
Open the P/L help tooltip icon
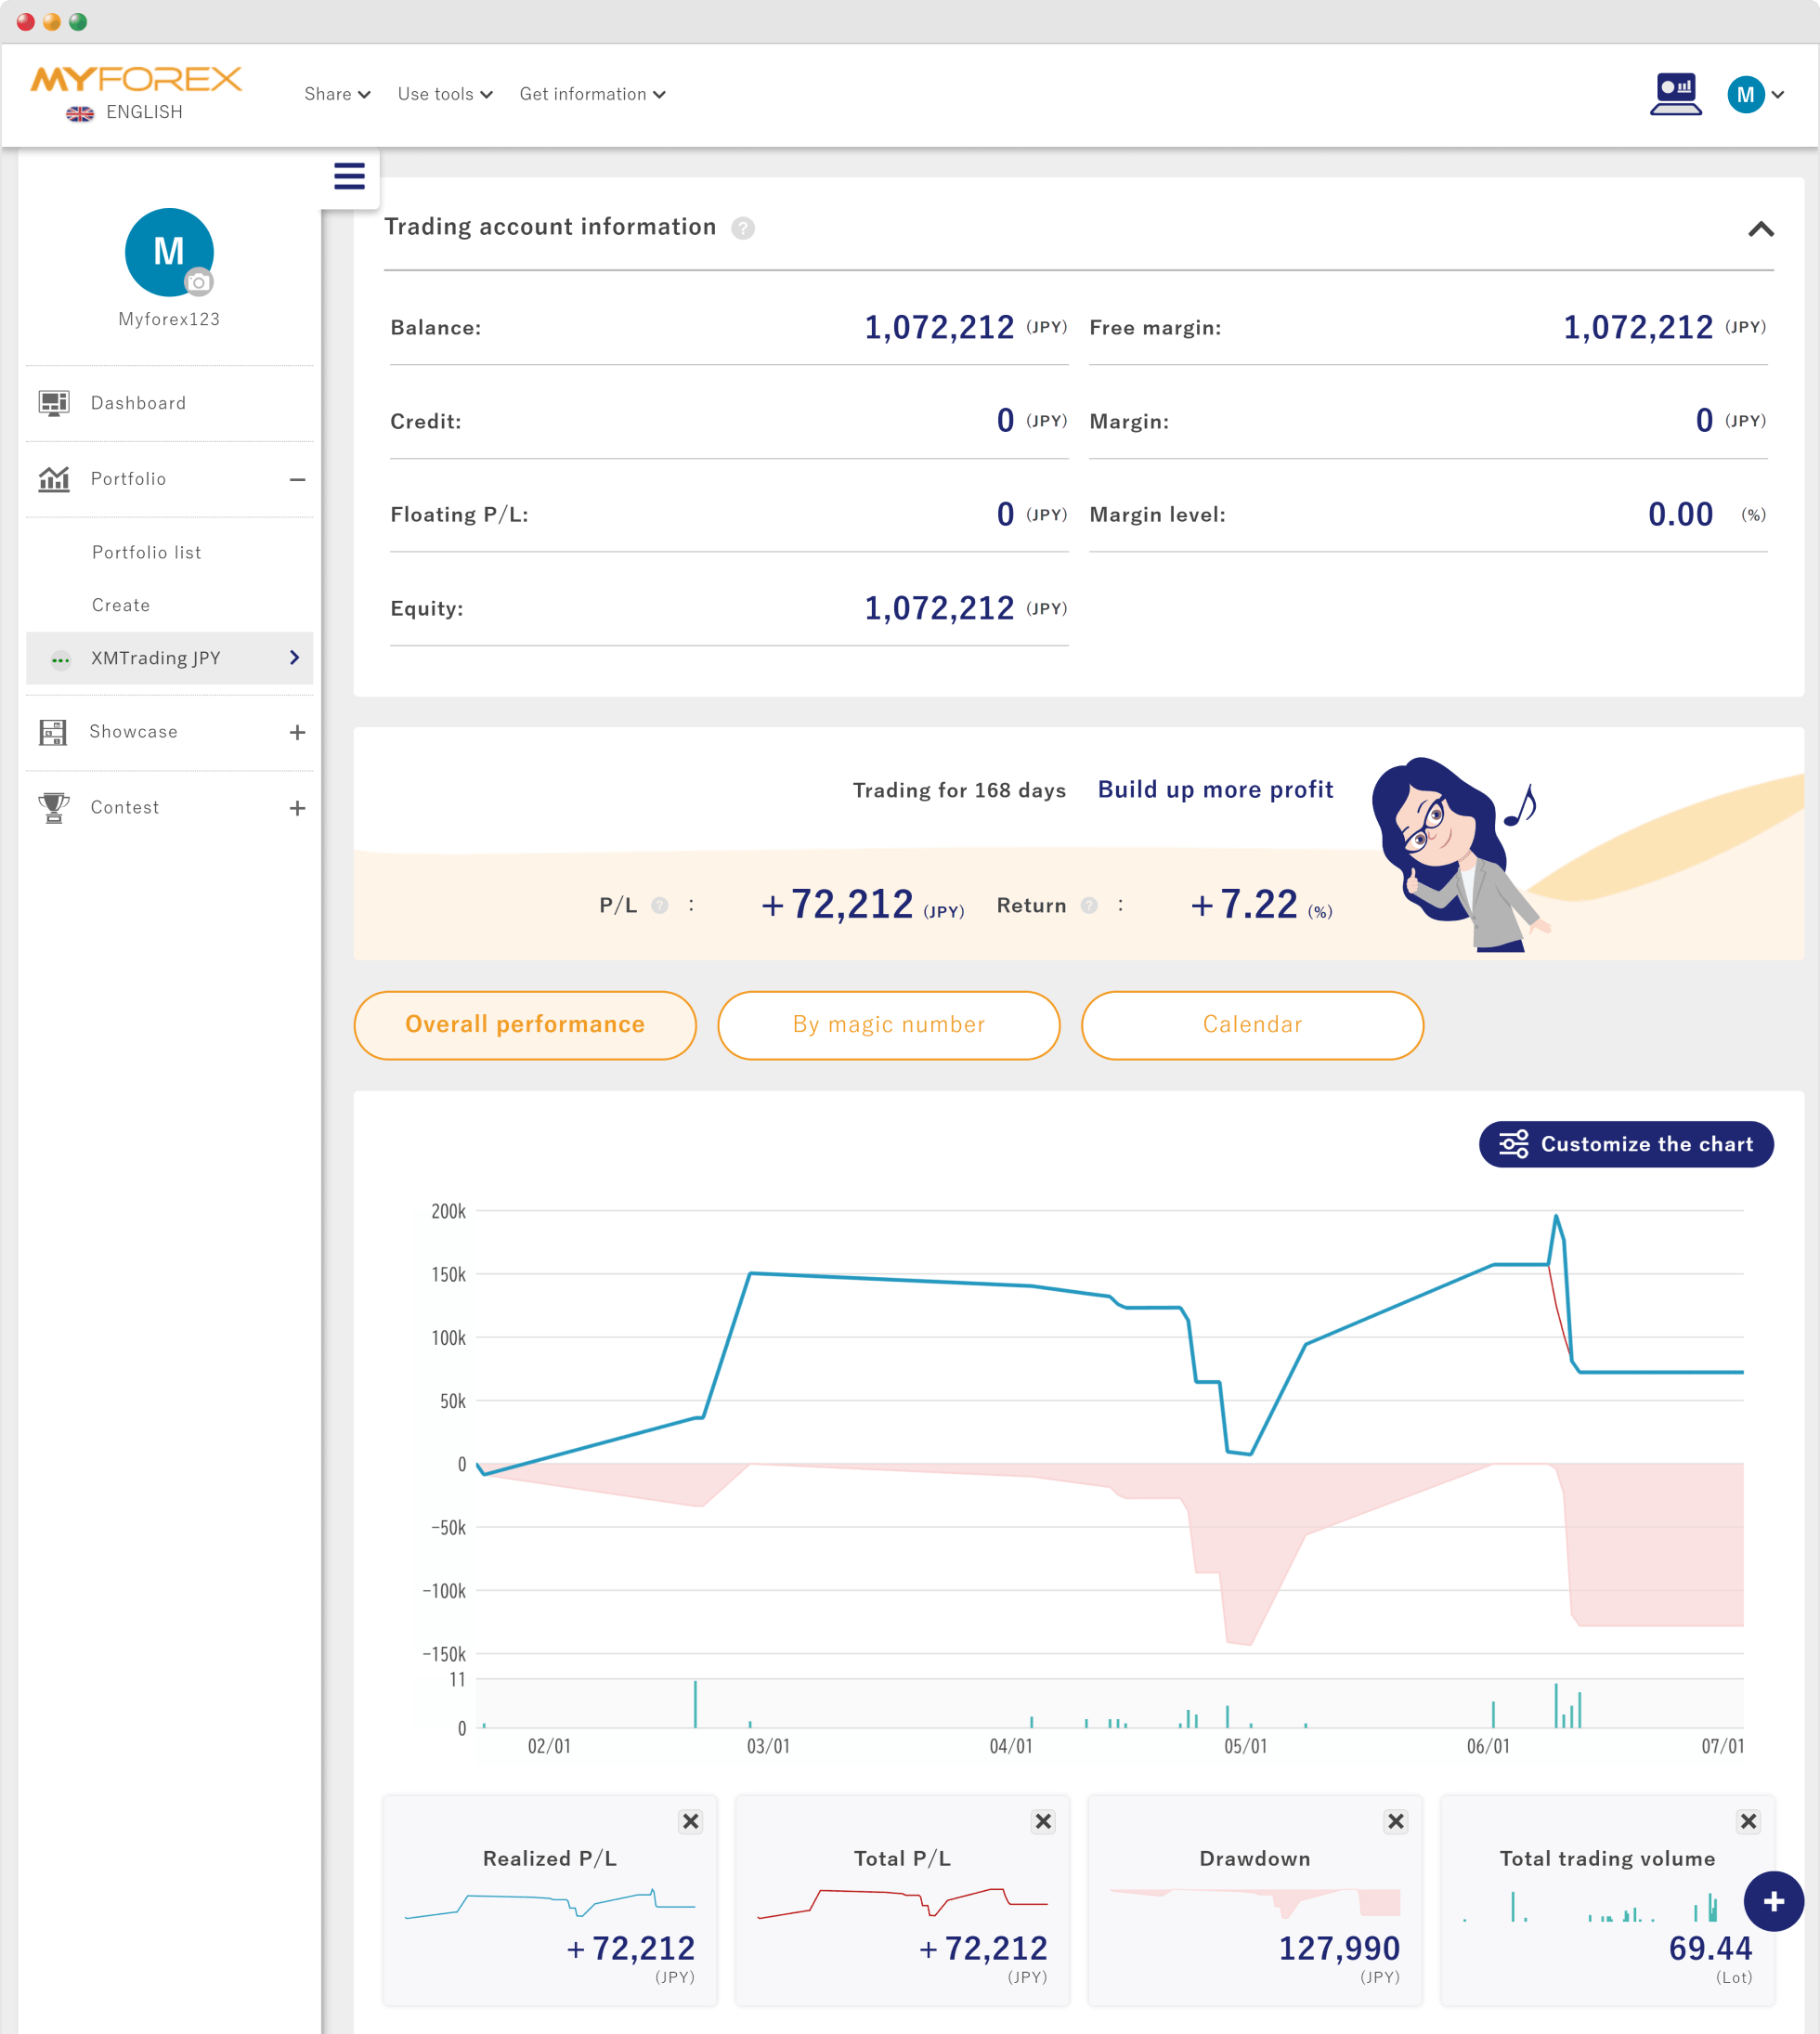click(660, 906)
